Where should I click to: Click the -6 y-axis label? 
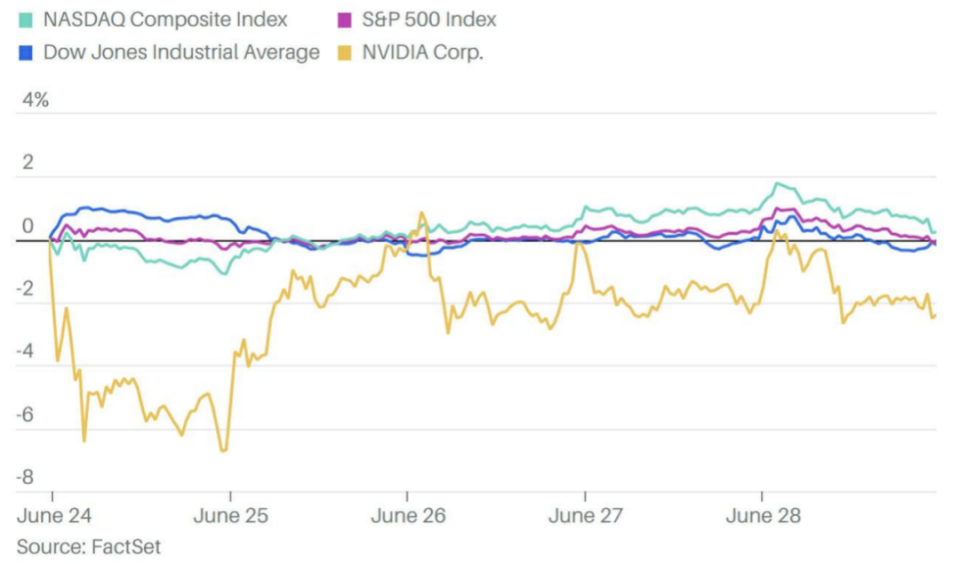(27, 414)
